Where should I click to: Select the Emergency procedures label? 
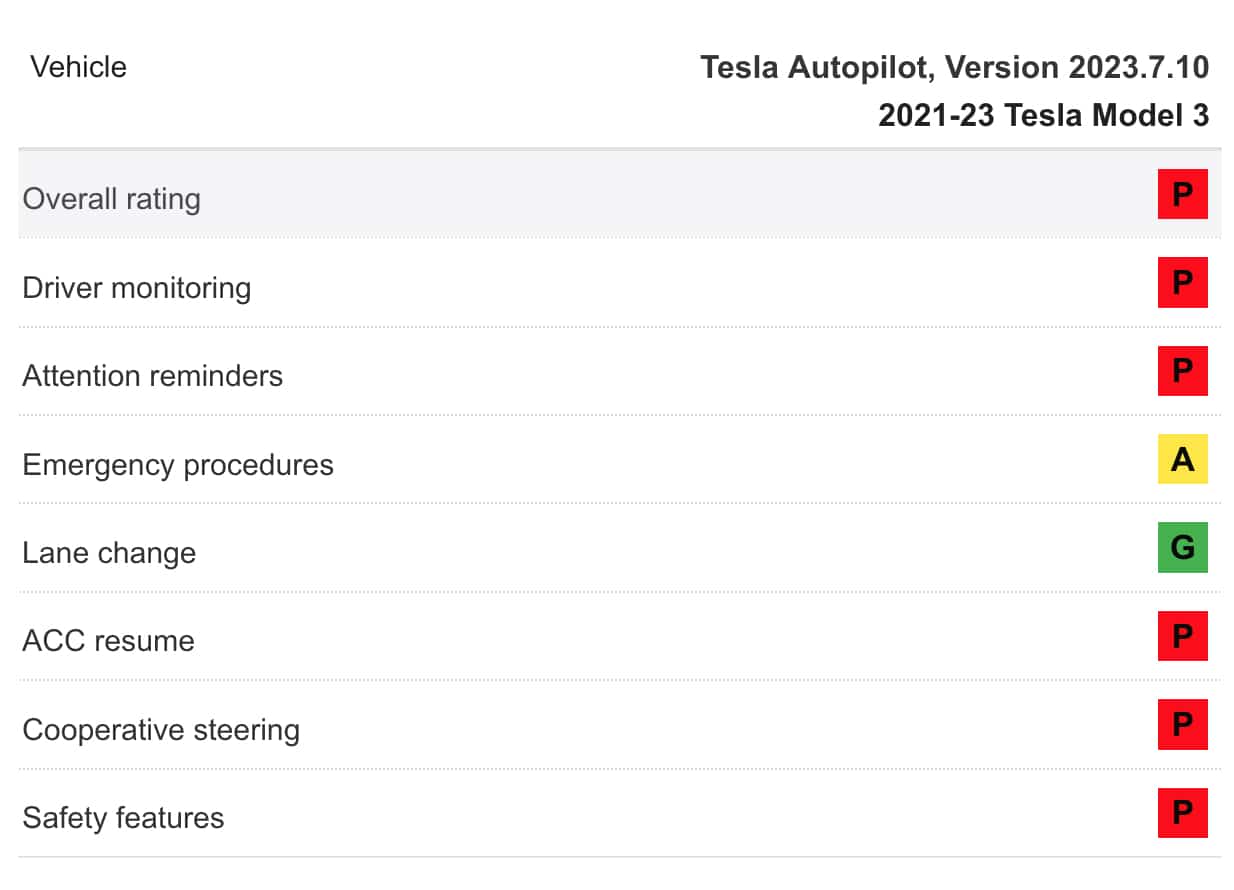pos(177,465)
